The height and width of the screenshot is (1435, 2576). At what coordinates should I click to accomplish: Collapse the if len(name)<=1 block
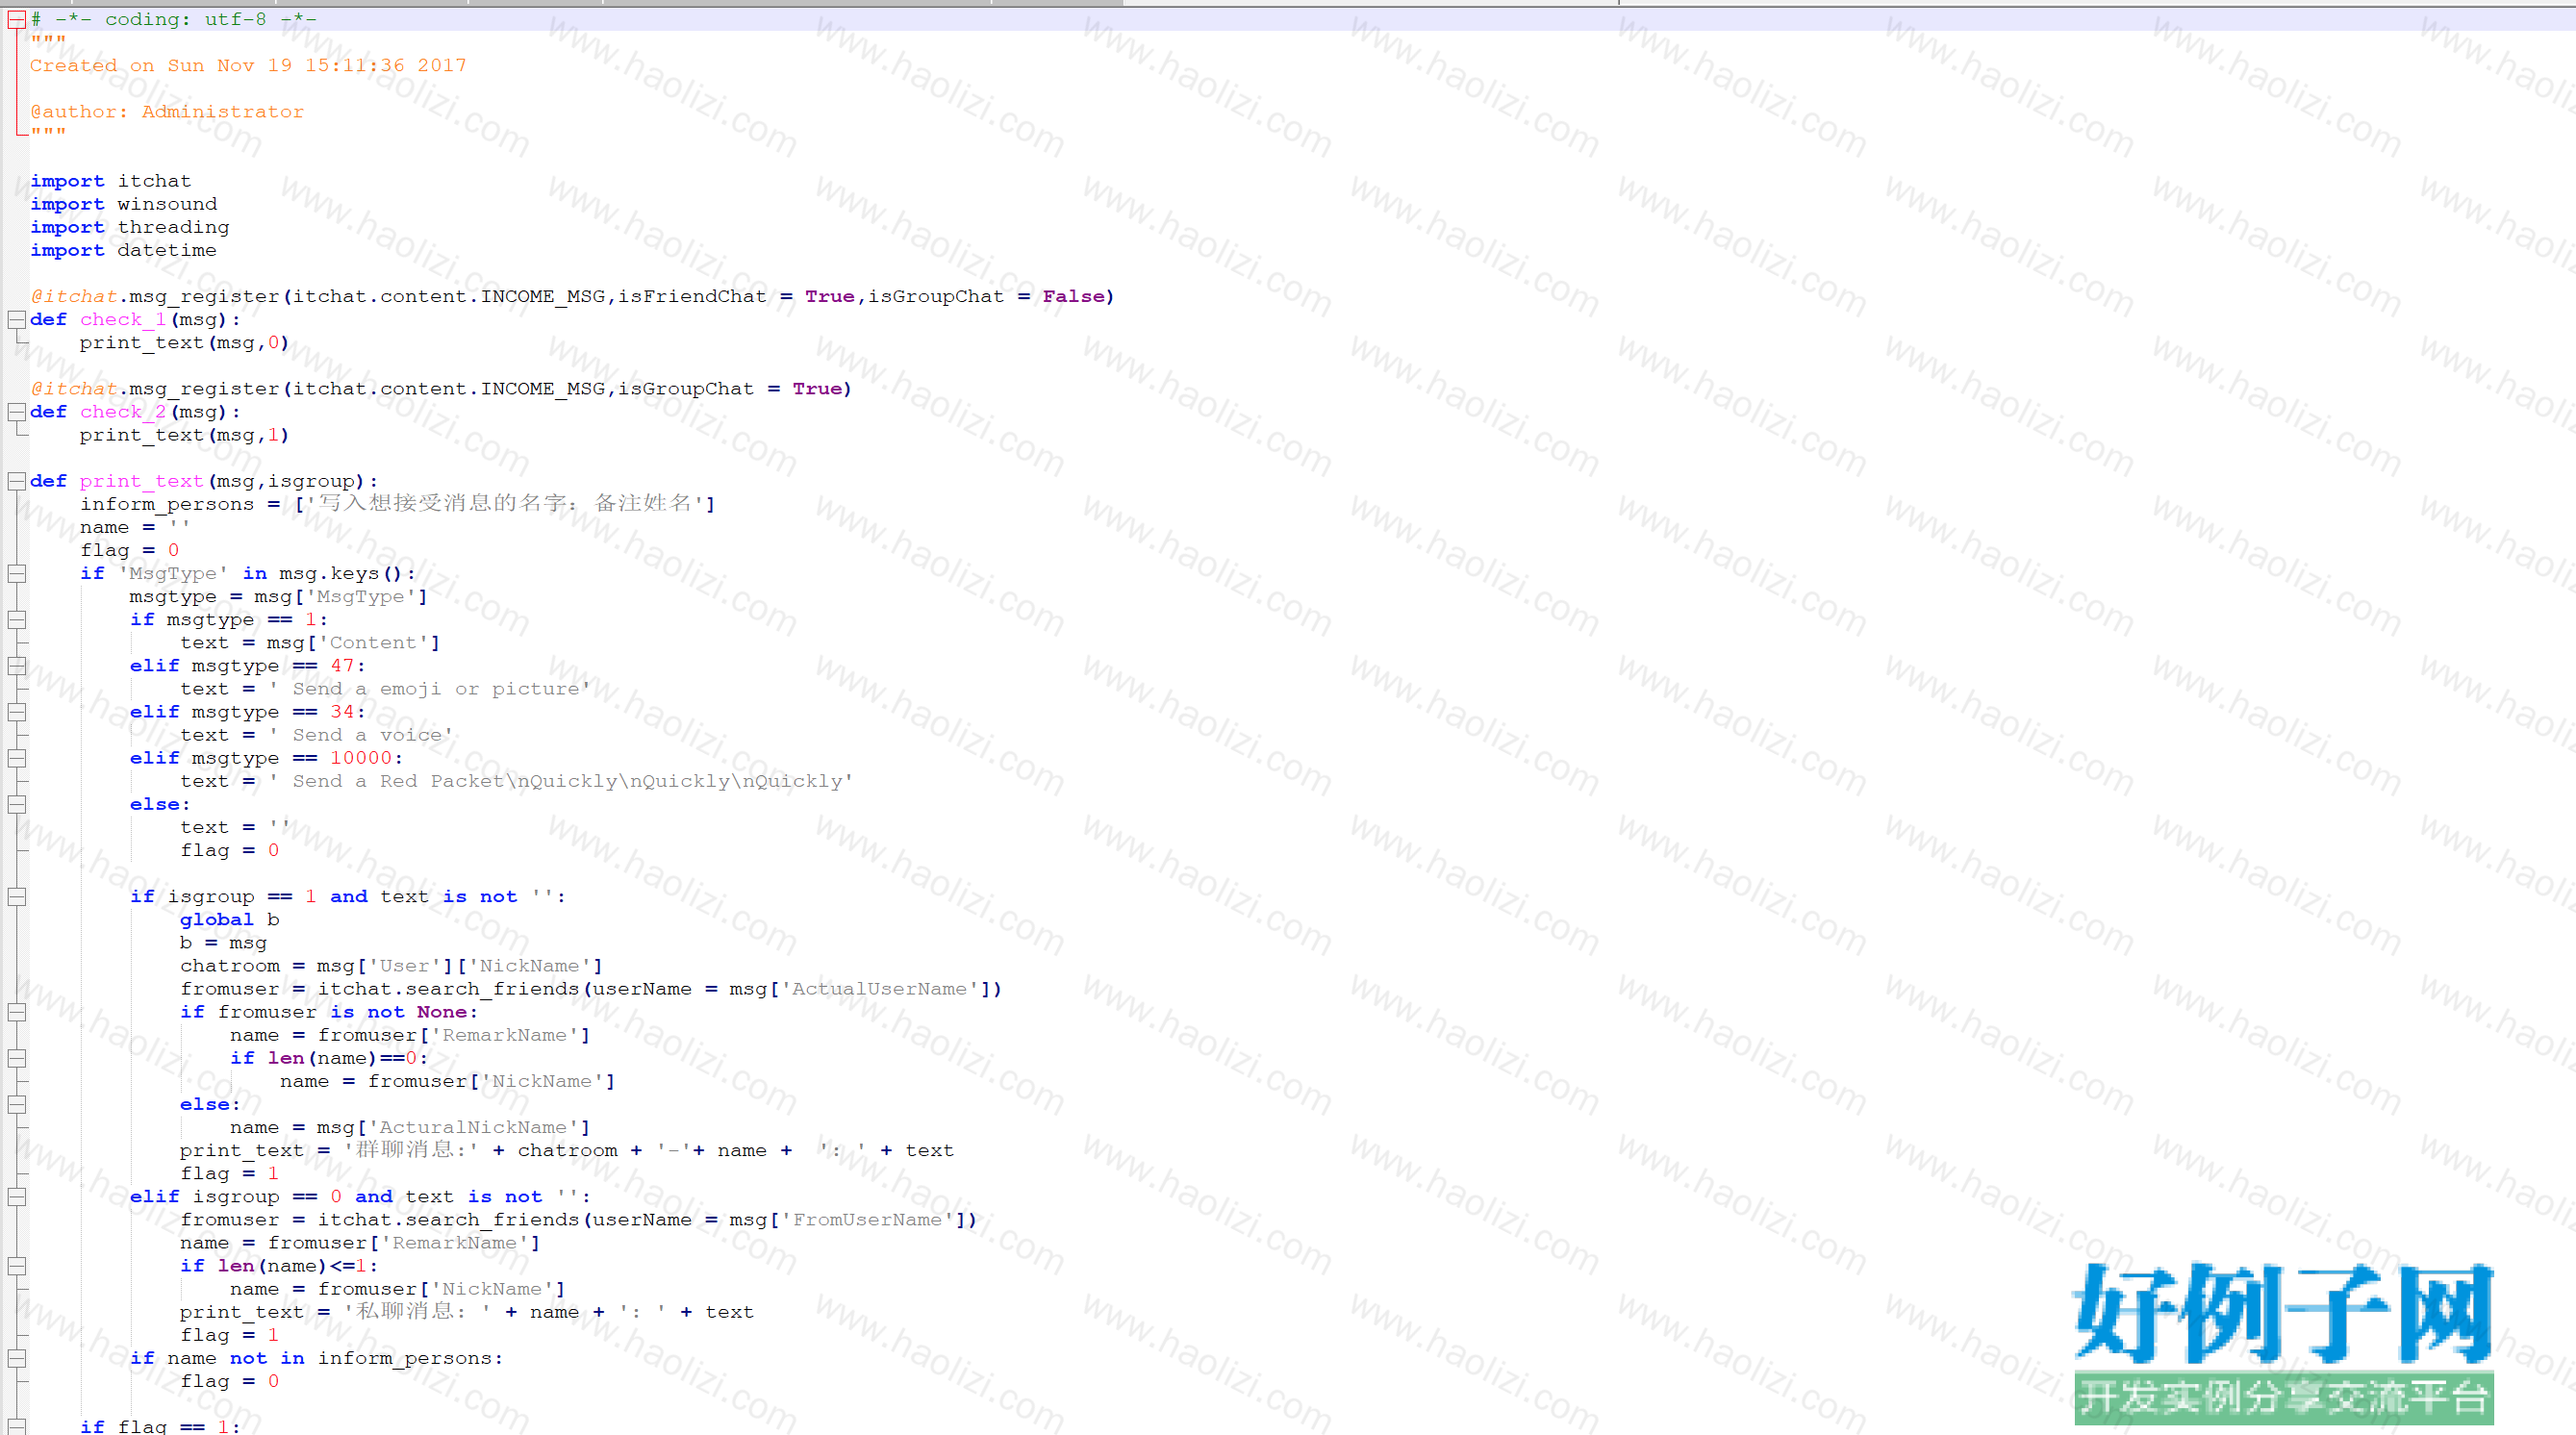click(x=16, y=1266)
